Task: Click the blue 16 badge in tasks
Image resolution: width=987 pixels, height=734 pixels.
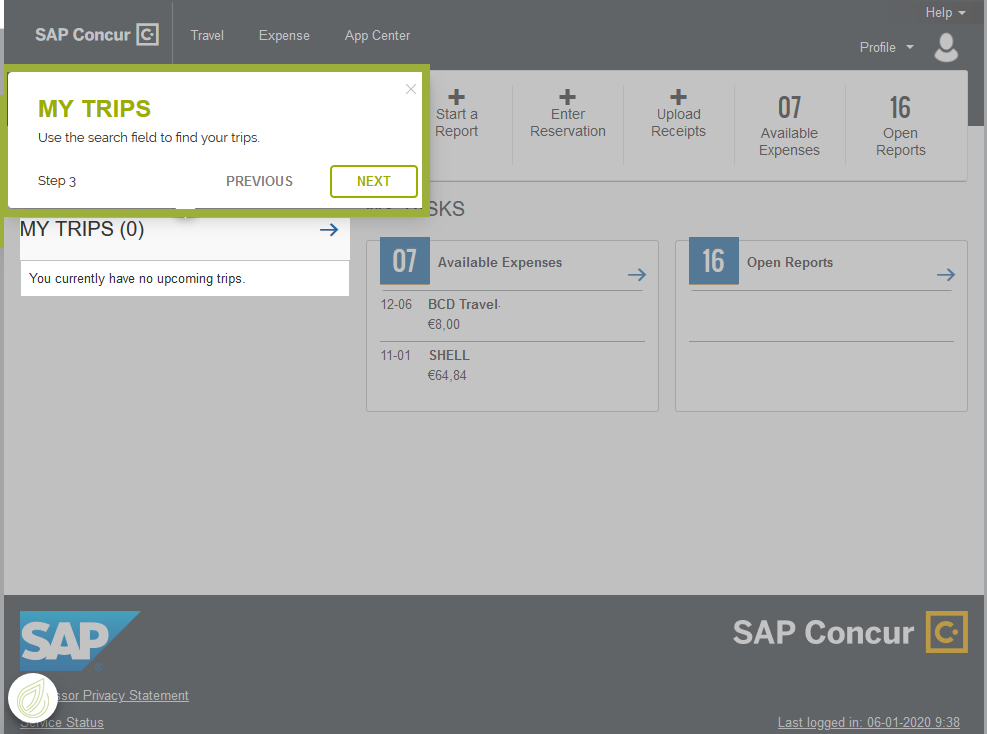Action: [714, 261]
